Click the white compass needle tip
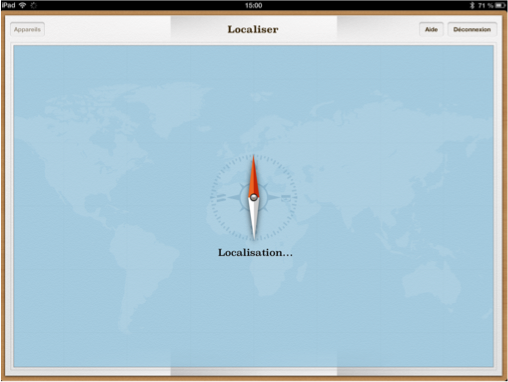Screen dimensions: 508x382 point(254,236)
